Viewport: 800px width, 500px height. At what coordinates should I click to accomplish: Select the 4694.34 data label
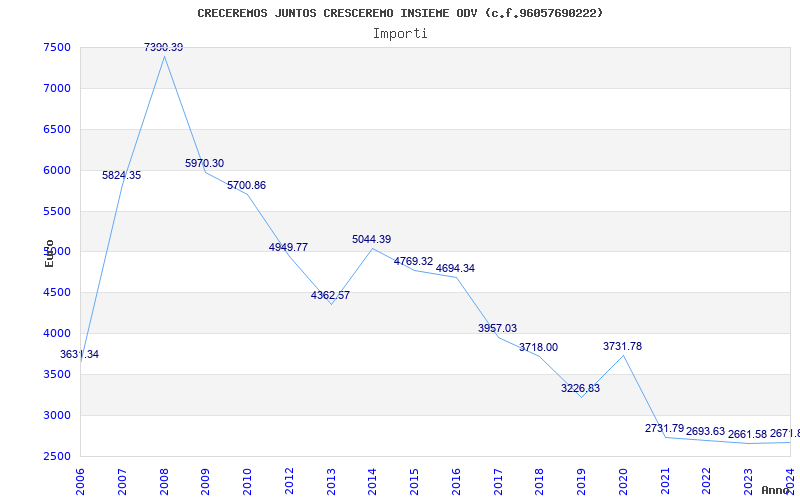coord(455,268)
